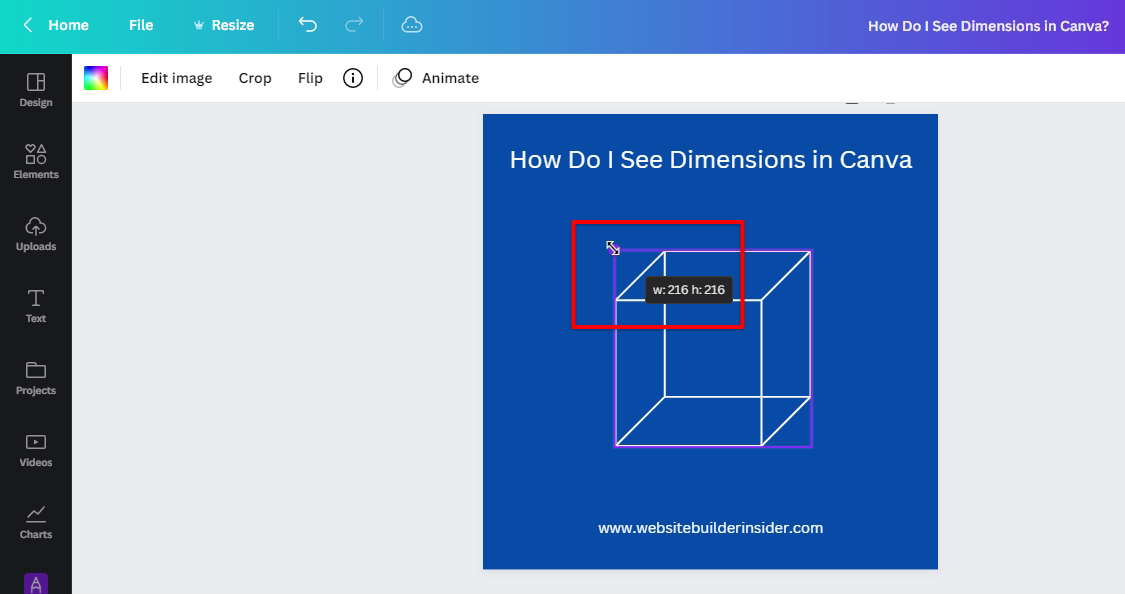Crop the selected image
Viewport: 1125px width, 594px height.
pos(255,77)
